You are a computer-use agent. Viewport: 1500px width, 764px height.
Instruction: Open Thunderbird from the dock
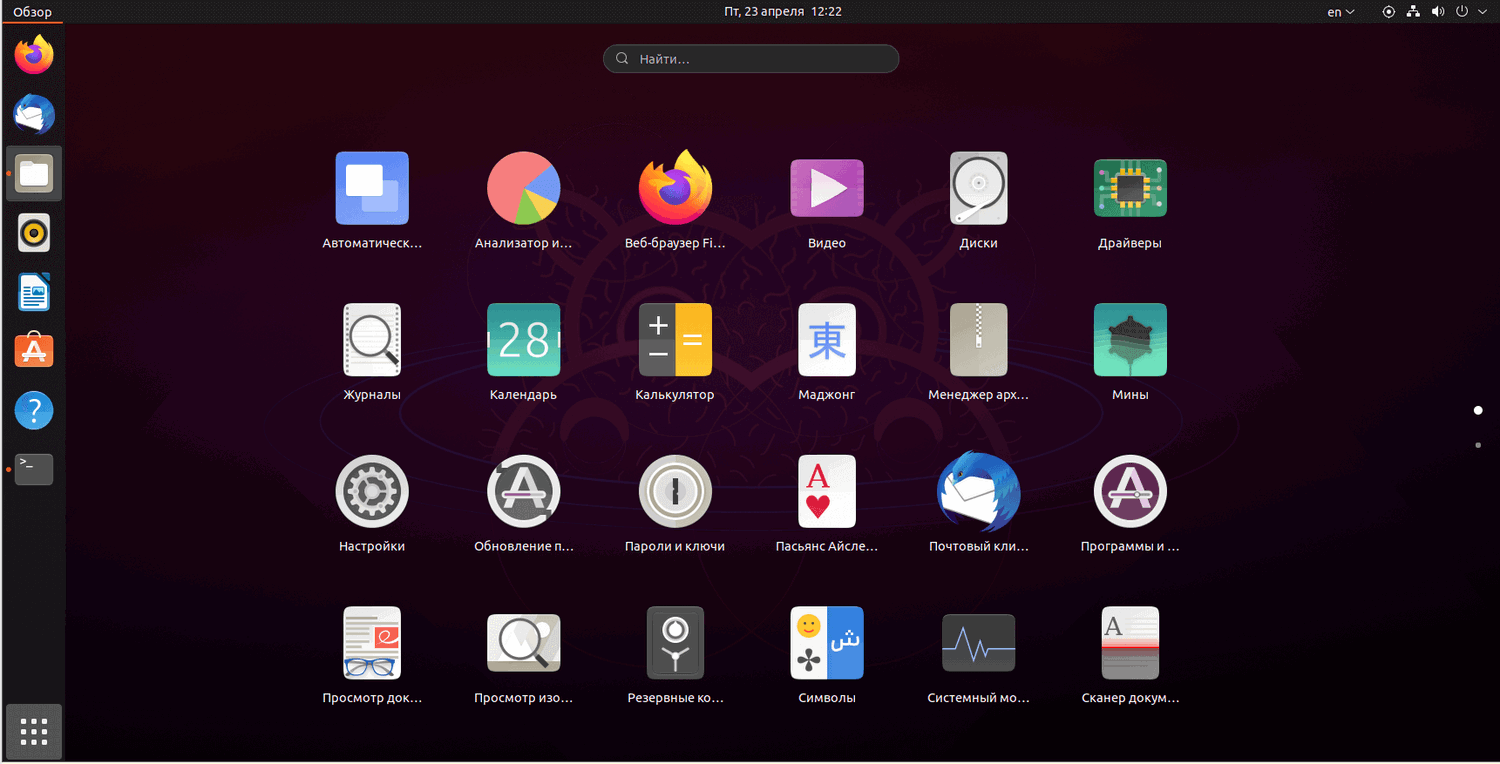point(34,114)
